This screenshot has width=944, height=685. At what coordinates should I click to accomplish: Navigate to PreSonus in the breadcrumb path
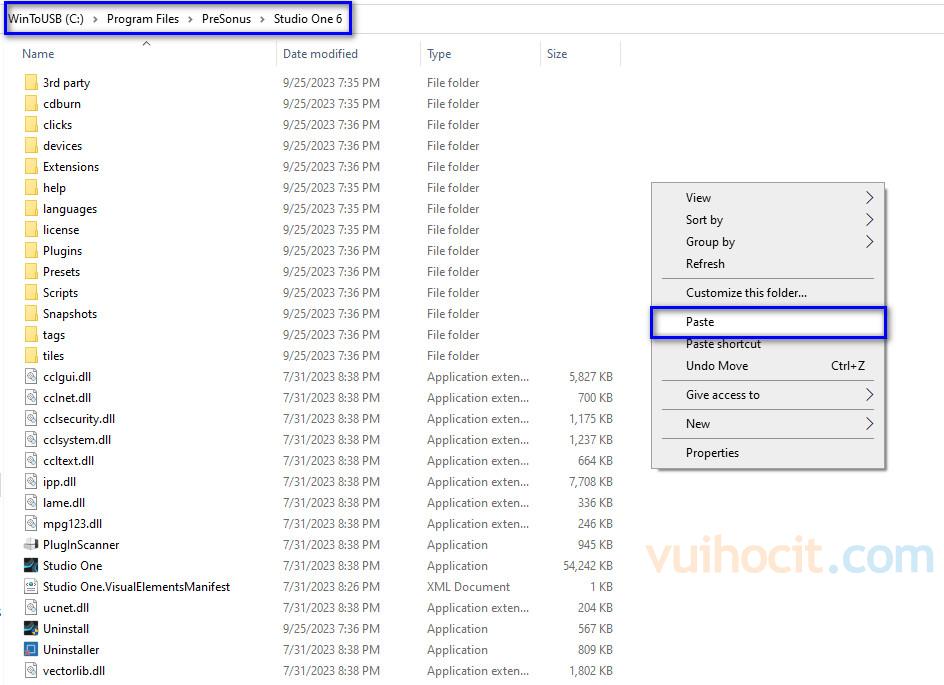coord(226,19)
